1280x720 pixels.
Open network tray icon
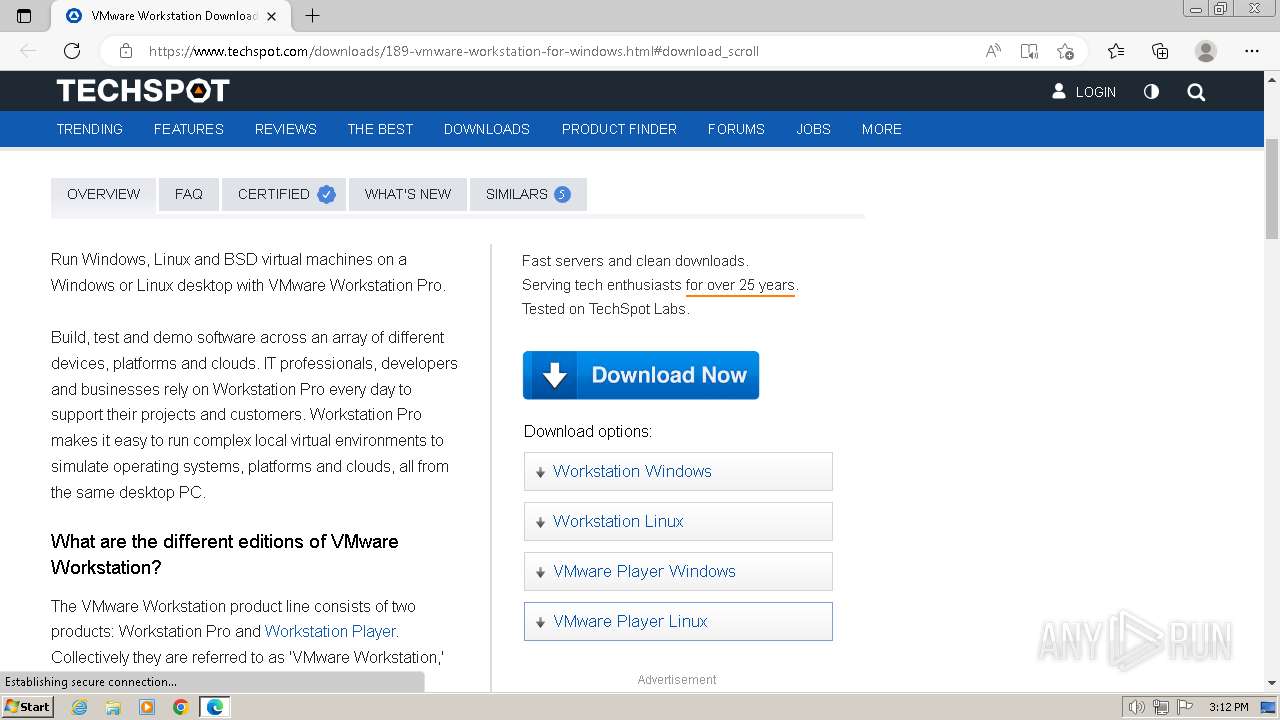click(1161, 707)
